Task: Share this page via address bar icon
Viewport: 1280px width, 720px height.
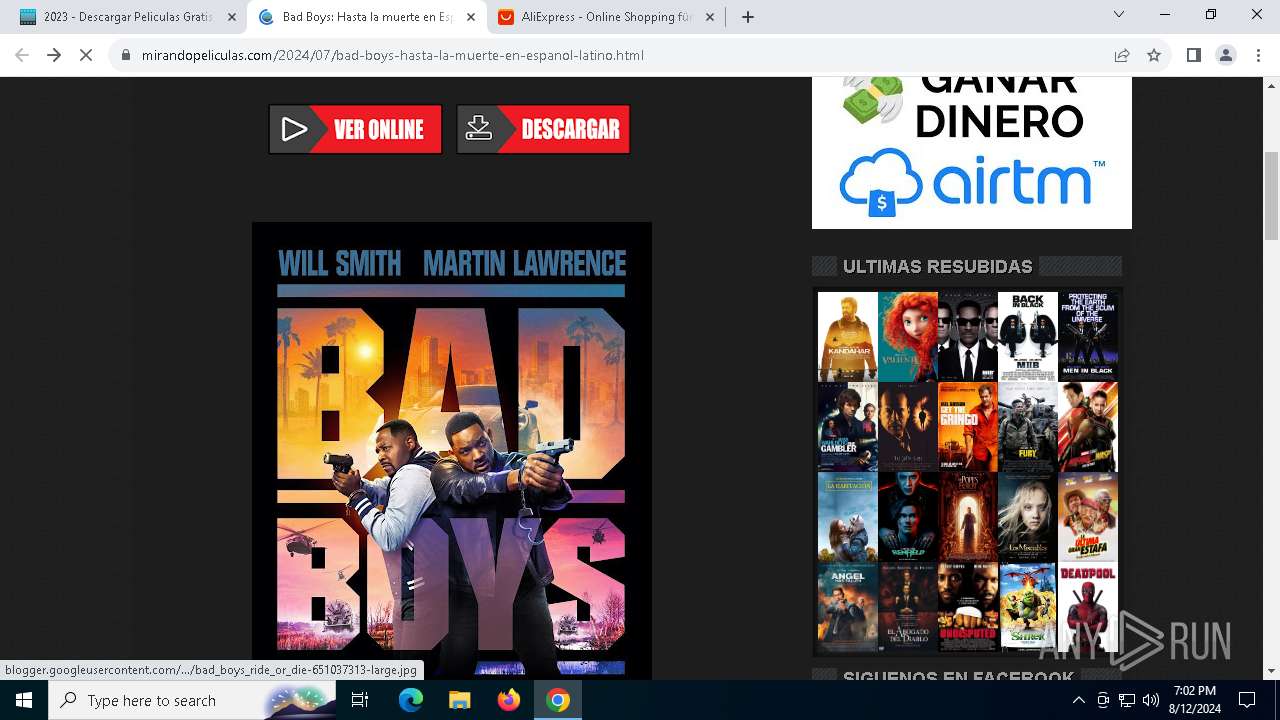Action: (x=1122, y=55)
